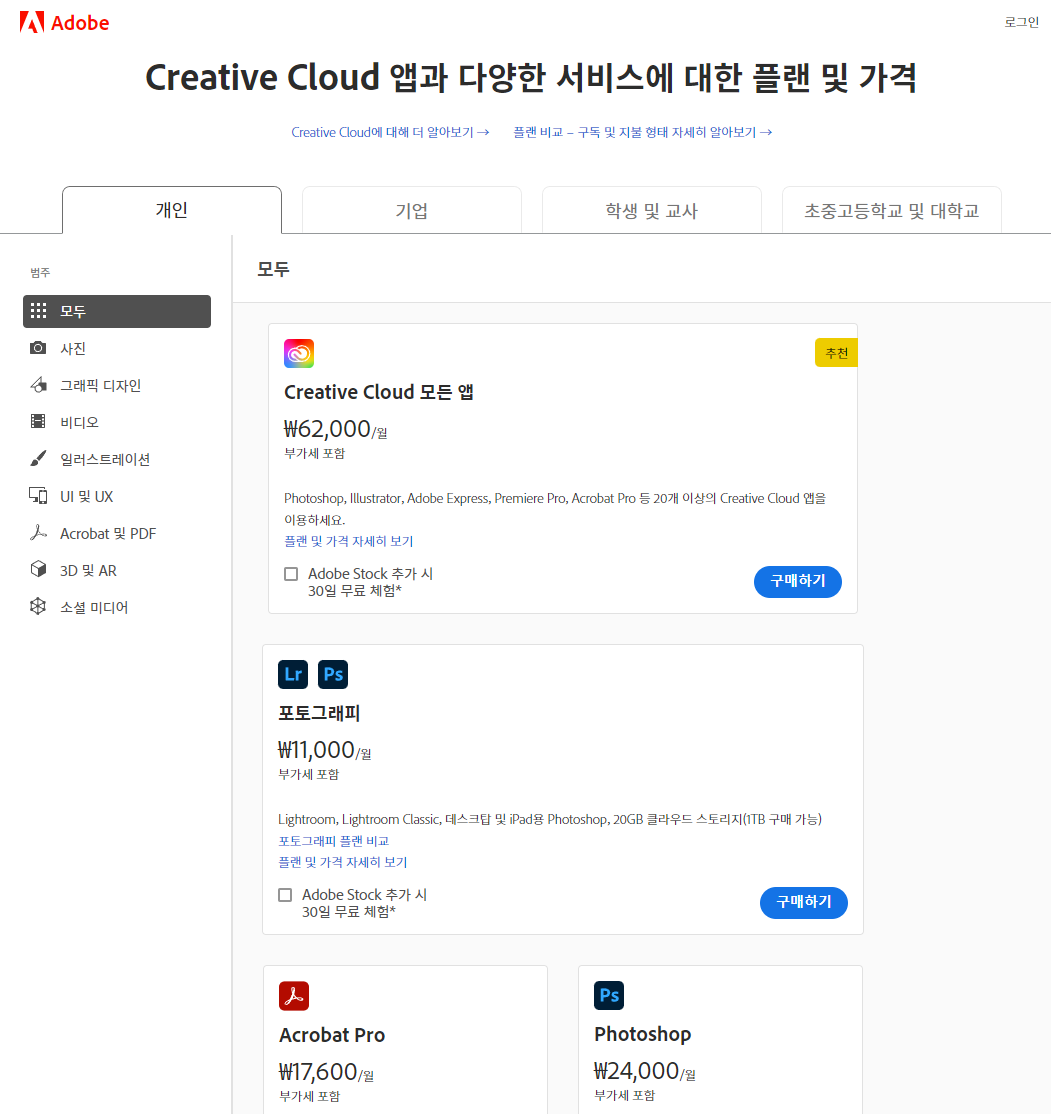Open 플랜 및 가격 자세히 보기 in 포토그래피 card
This screenshot has height=1114, width=1051.
point(343,862)
